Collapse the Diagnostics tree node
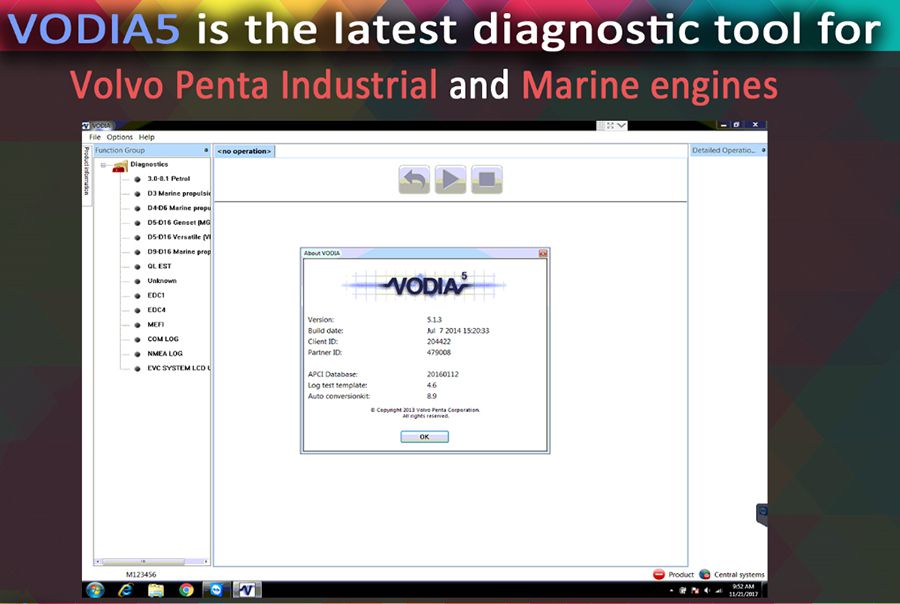Viewport: 900px width, 604px height. pyautogui.click(x=103, y=165)
